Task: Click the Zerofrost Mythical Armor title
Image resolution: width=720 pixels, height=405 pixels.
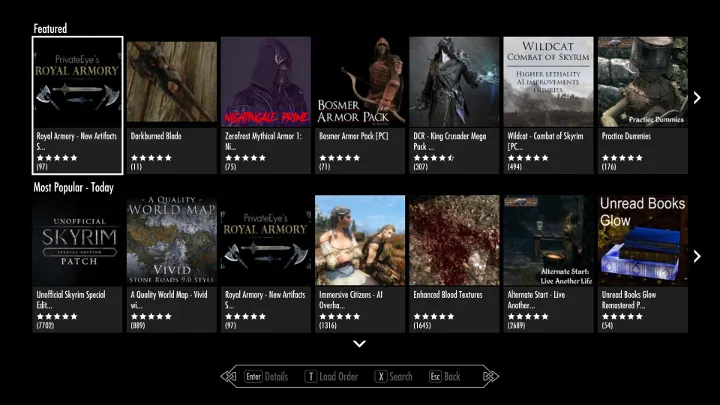Action: coord(264,141)
